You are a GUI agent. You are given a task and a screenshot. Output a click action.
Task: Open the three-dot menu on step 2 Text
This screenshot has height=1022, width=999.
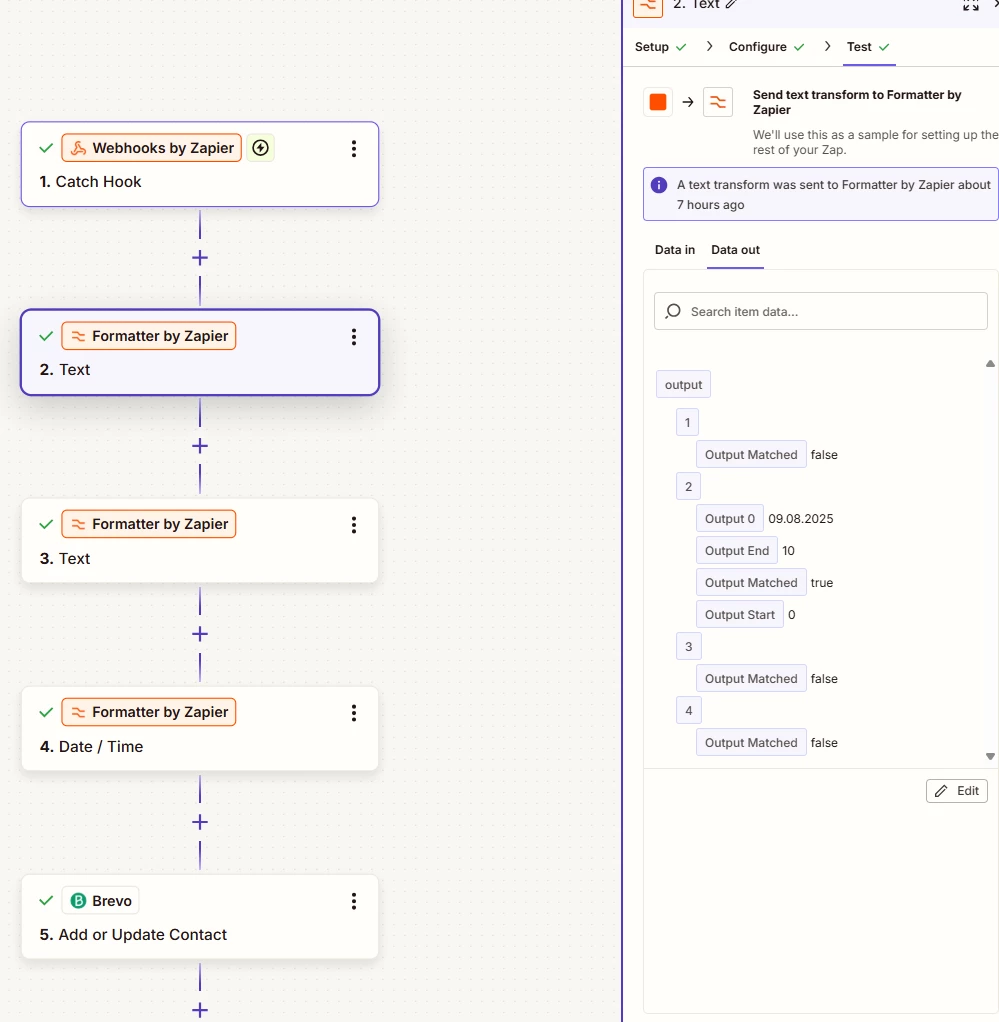click(x=354, y=337)
